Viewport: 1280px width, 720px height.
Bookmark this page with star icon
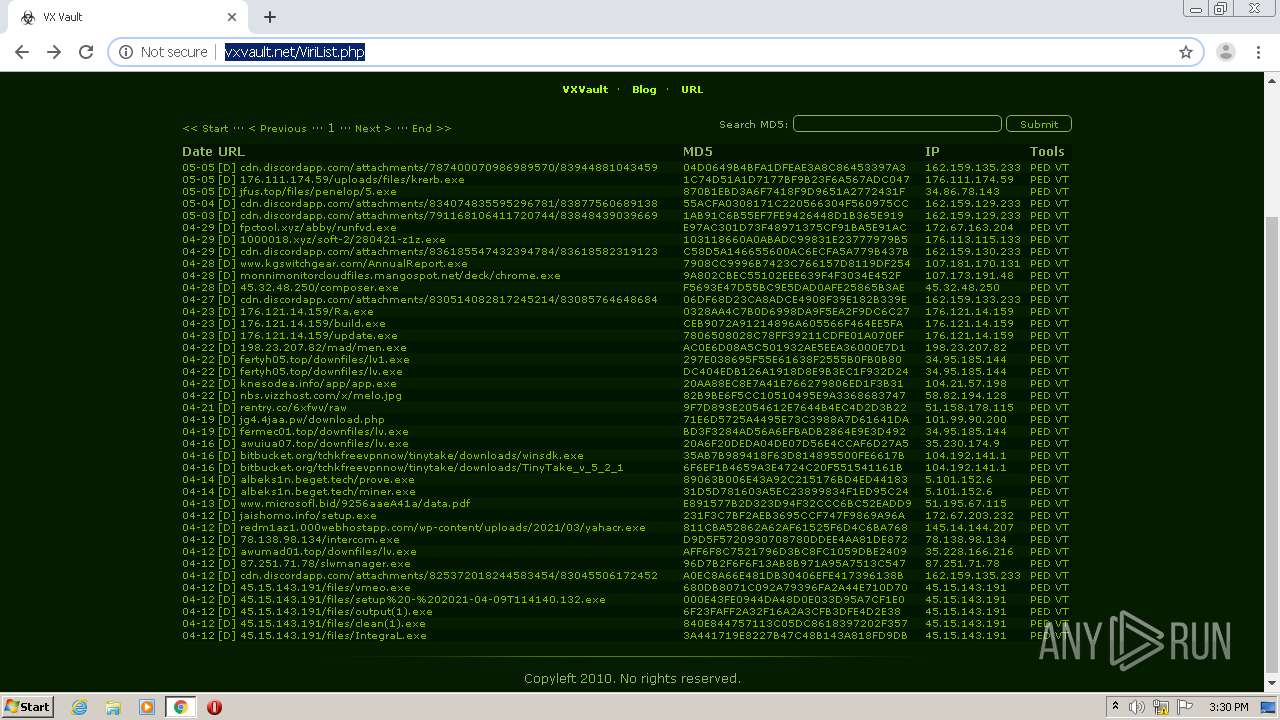(x=1186, y=52)
